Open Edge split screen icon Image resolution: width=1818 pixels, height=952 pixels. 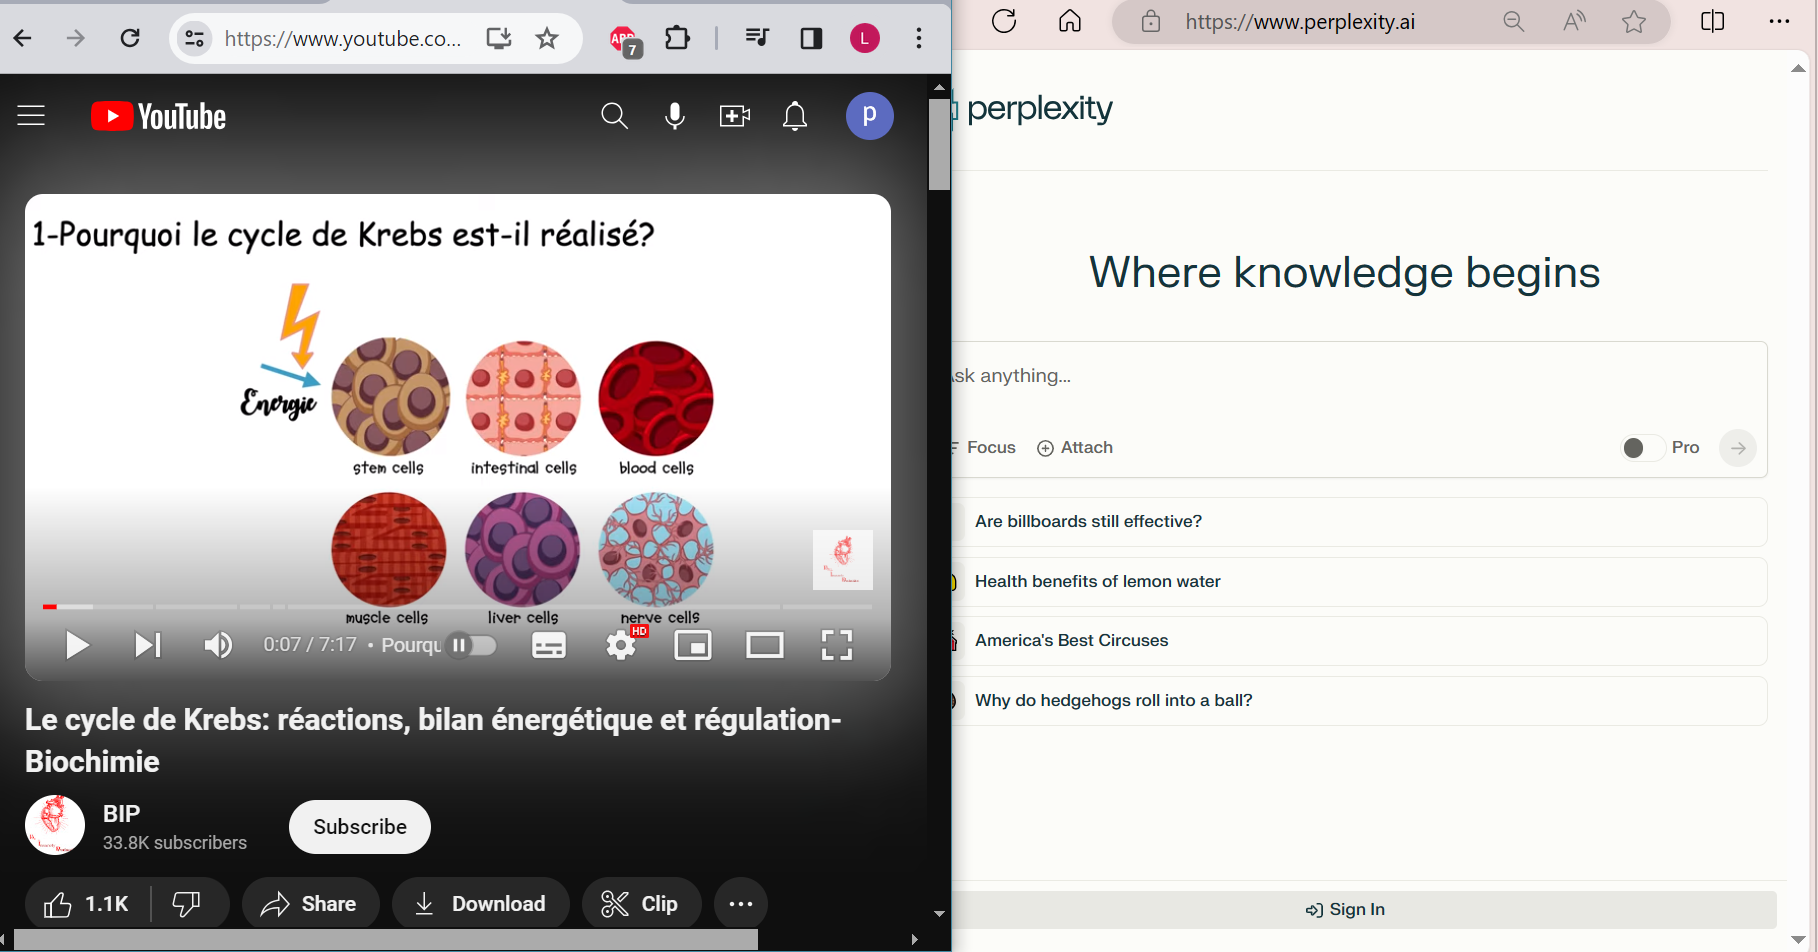click(x=1712, y=21)
